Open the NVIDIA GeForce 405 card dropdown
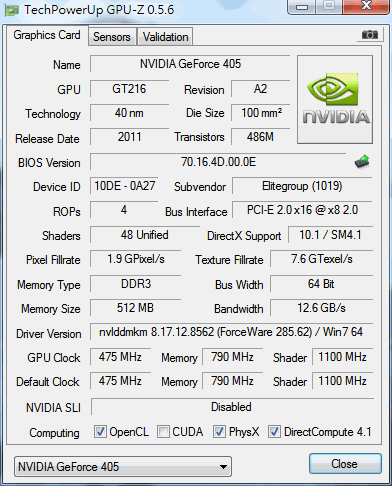 tap(123, 466)
